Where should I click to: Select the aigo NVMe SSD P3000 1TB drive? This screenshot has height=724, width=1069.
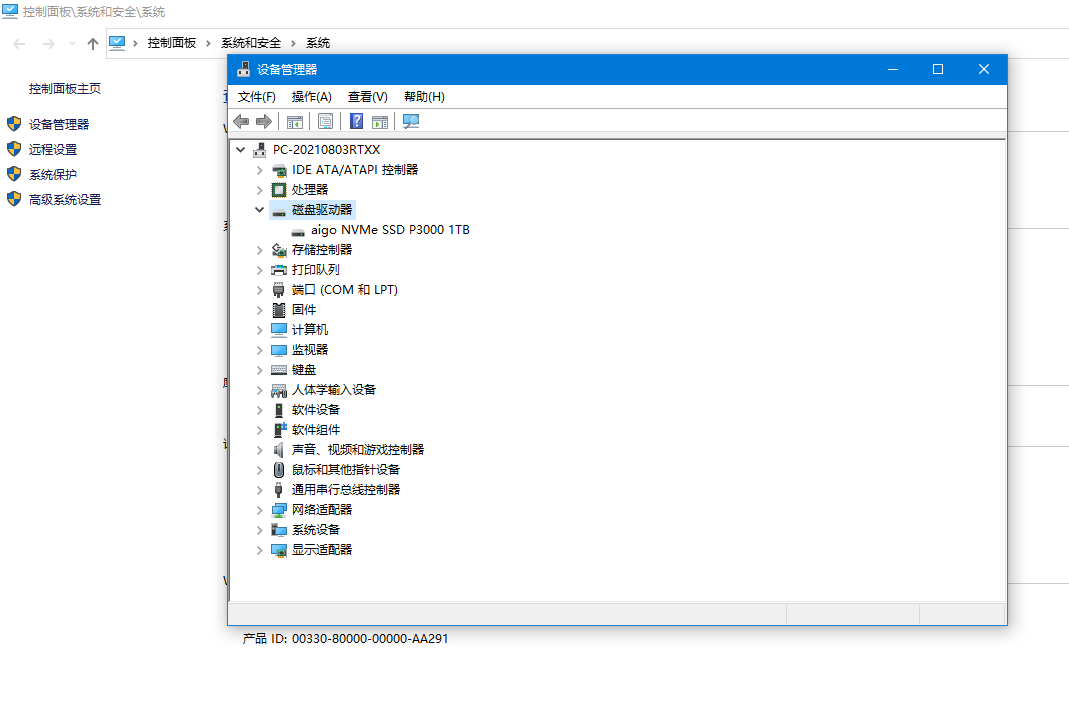coord(390,230)
